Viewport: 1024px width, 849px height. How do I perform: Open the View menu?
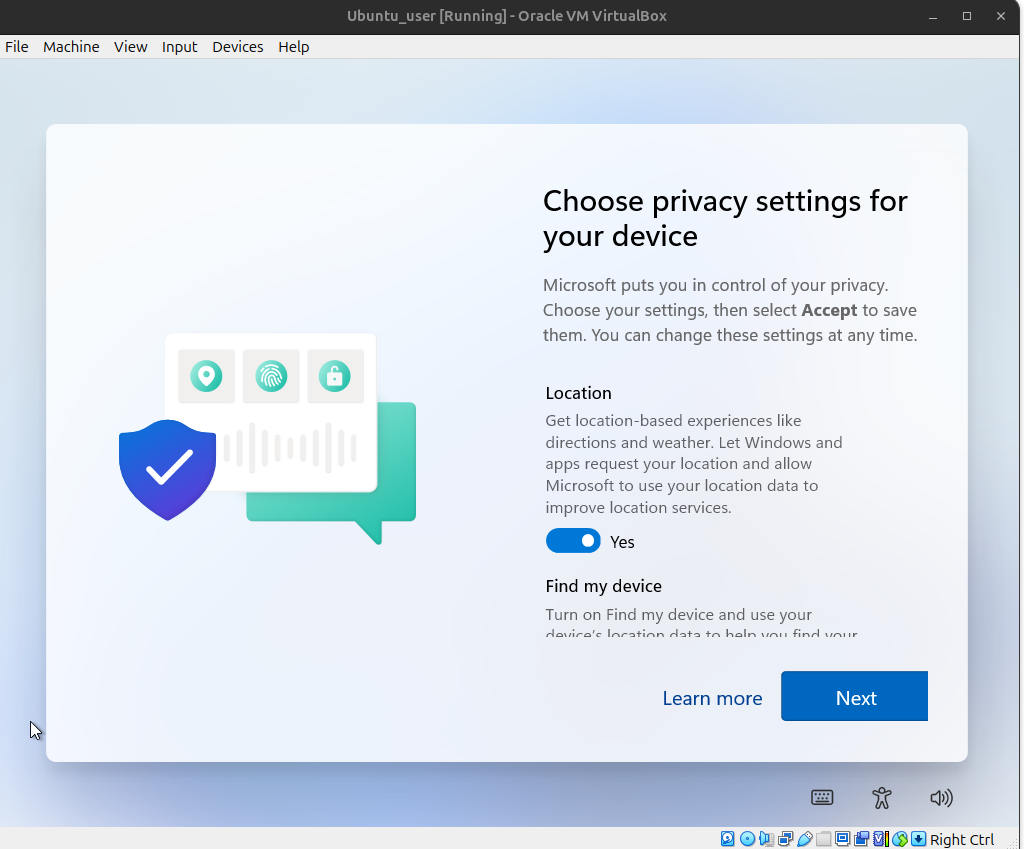tap(131, 47)
